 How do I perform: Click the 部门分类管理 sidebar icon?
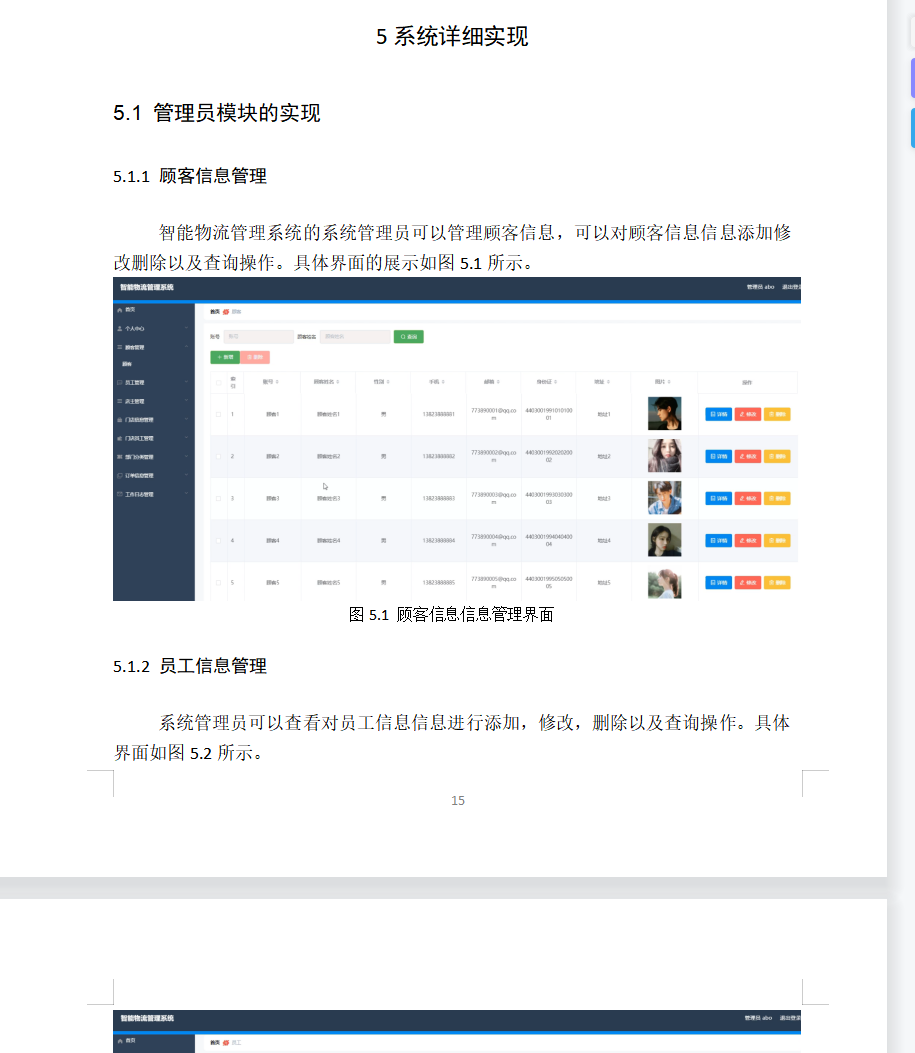point(120,457)
